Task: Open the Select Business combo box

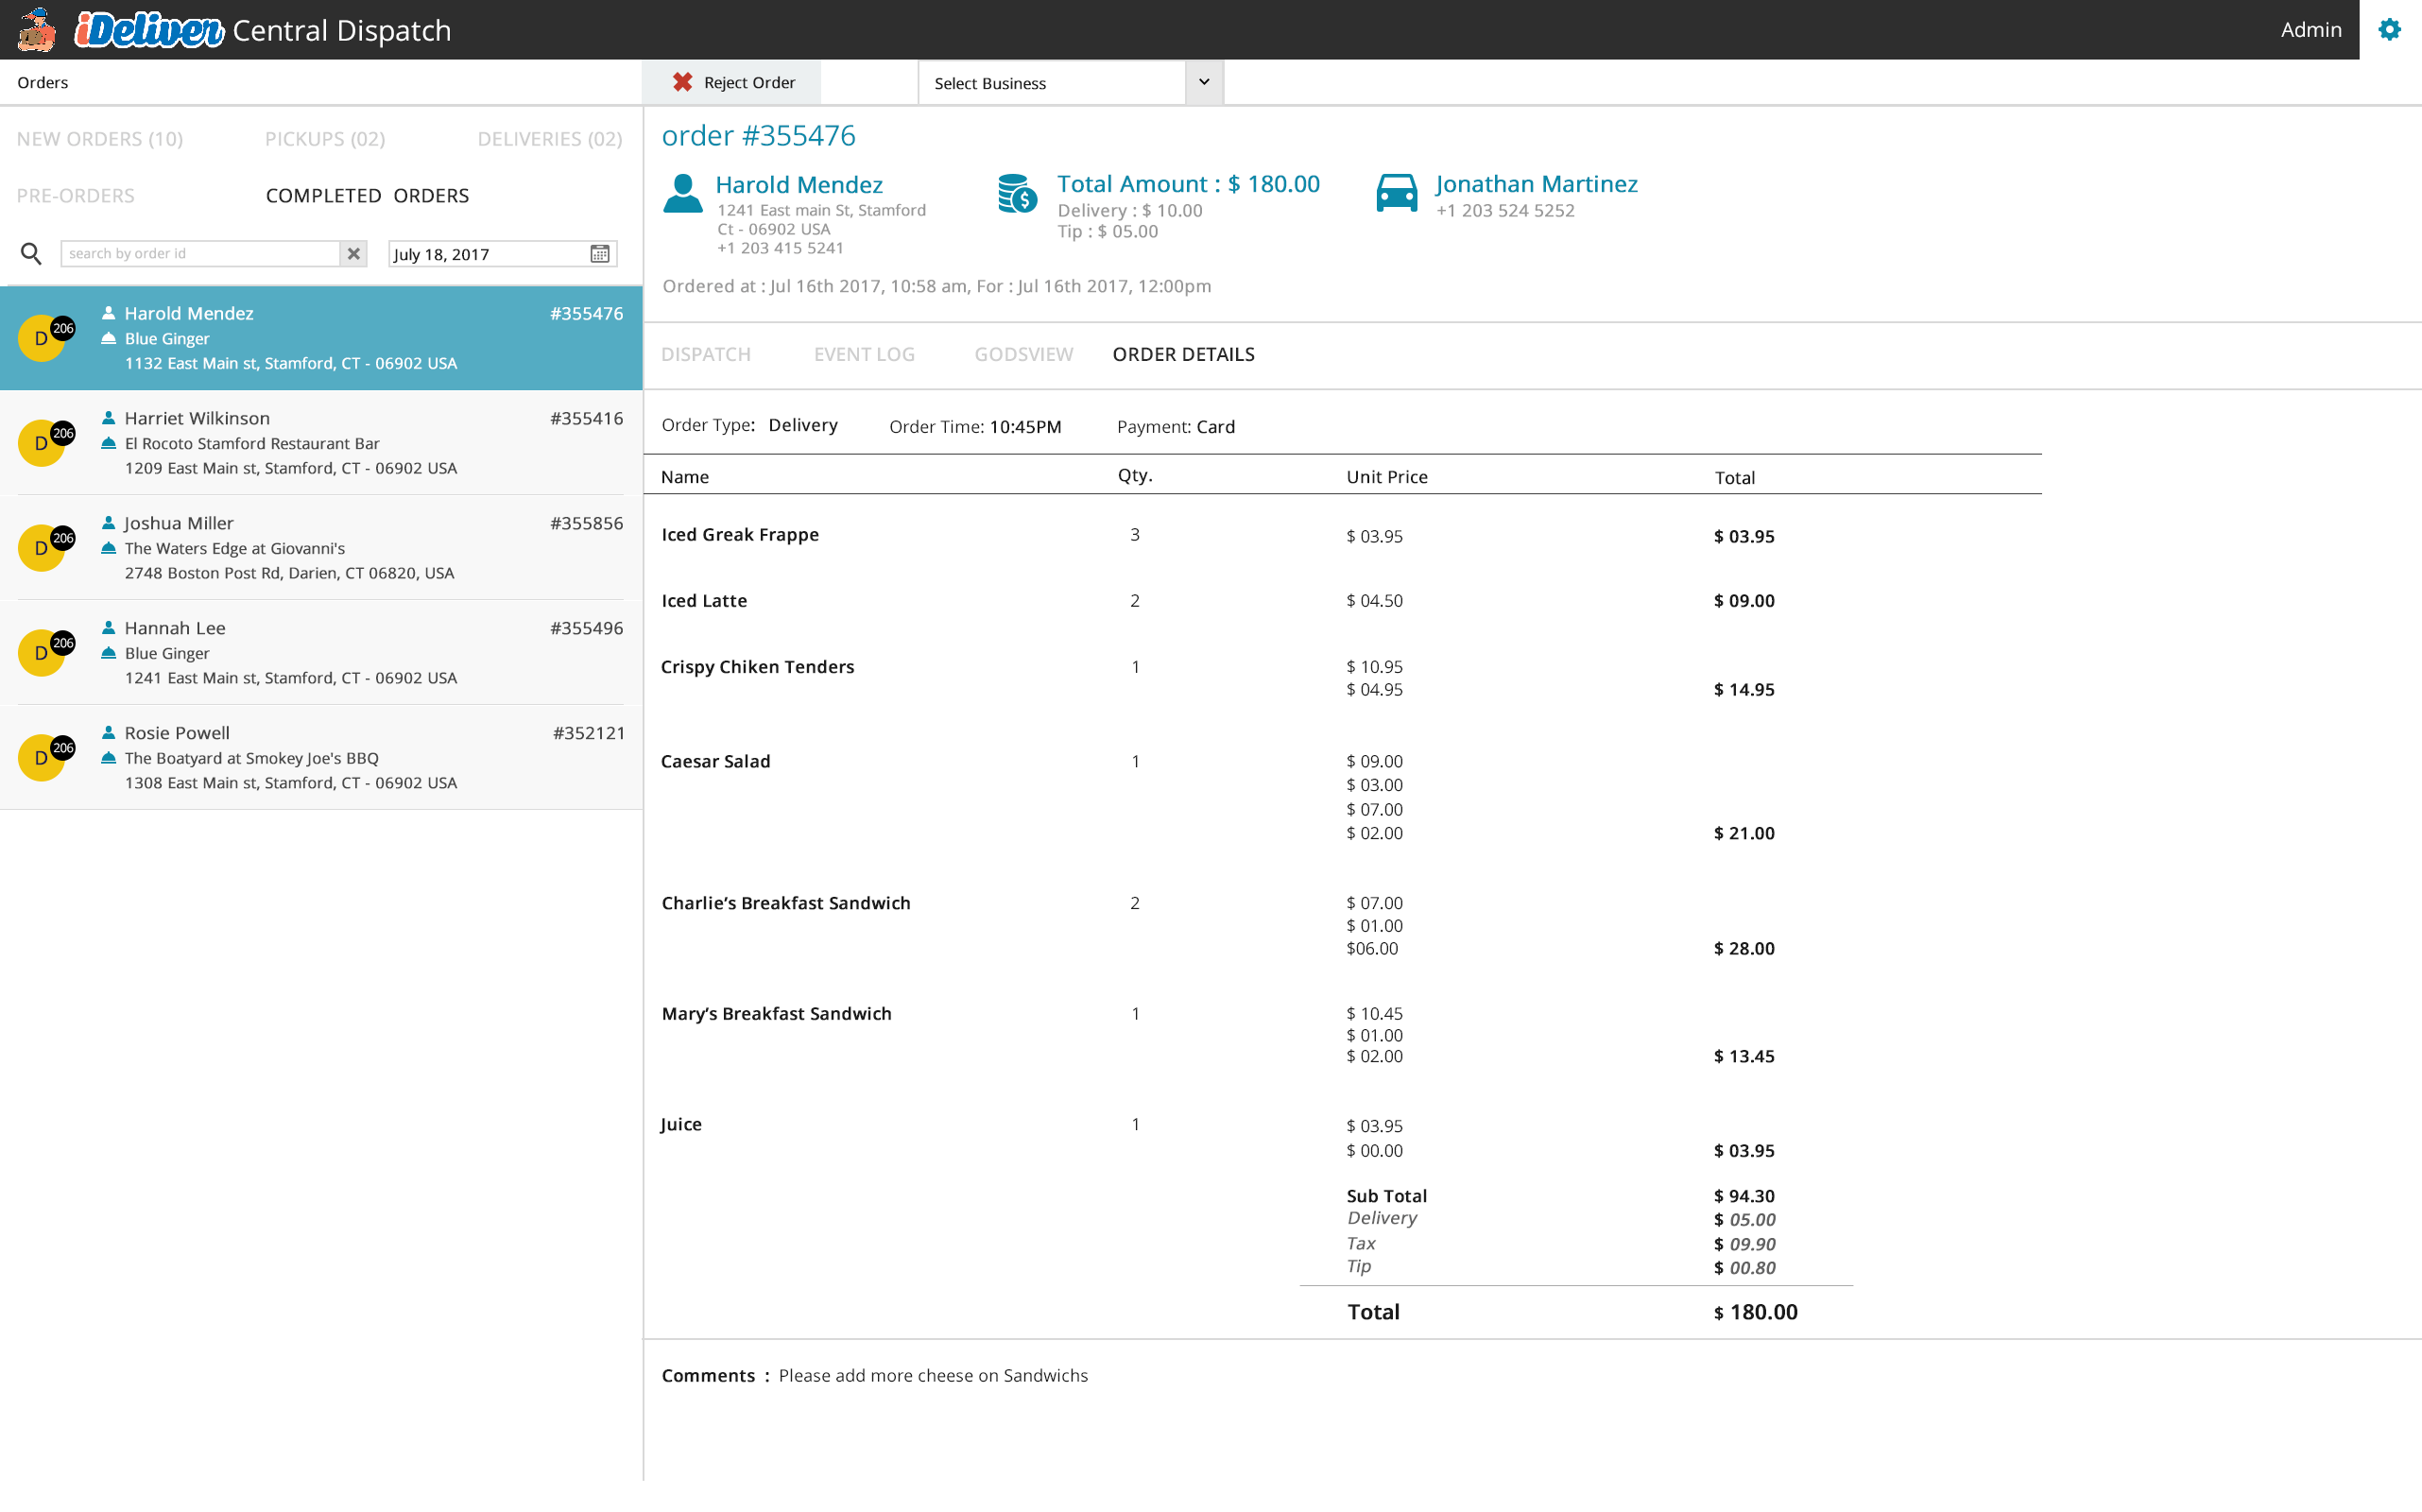Action: coord(1070,82)
